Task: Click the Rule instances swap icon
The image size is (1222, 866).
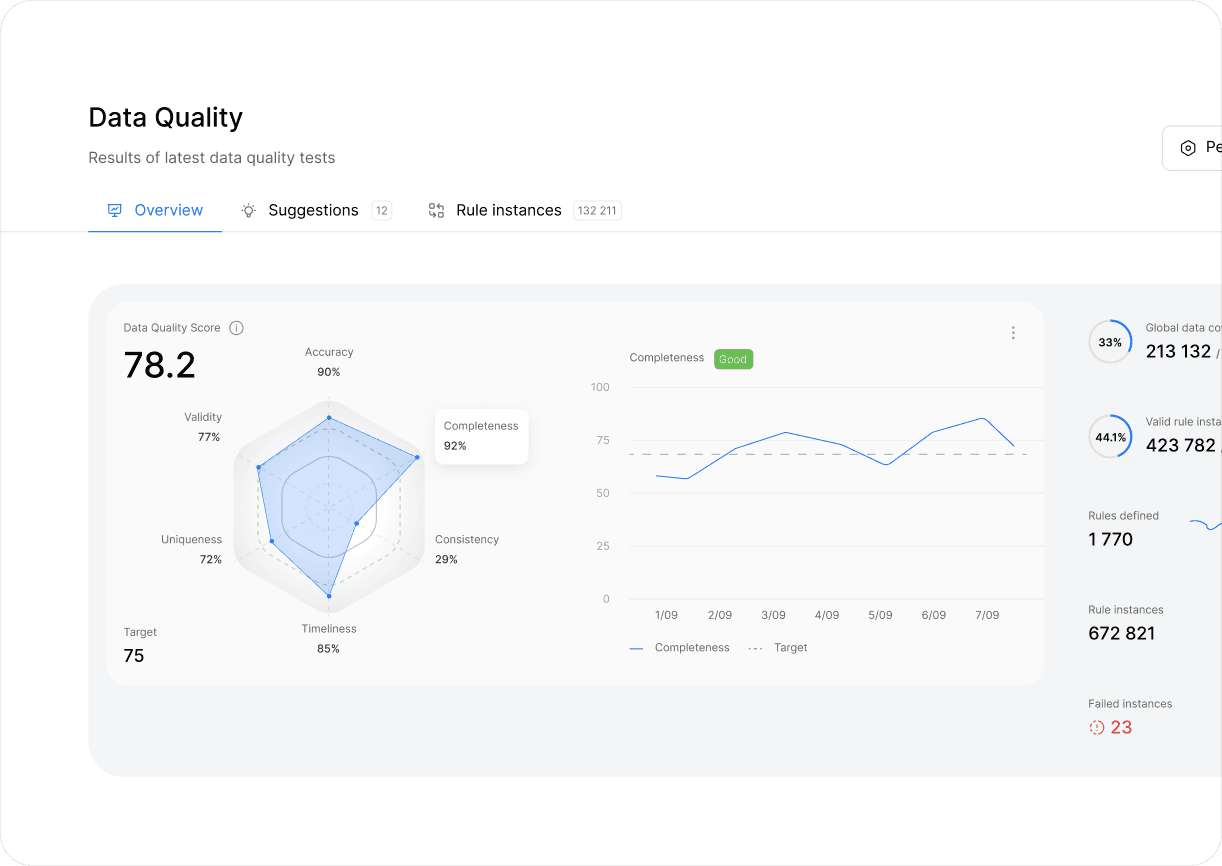Action: [436, 210]
